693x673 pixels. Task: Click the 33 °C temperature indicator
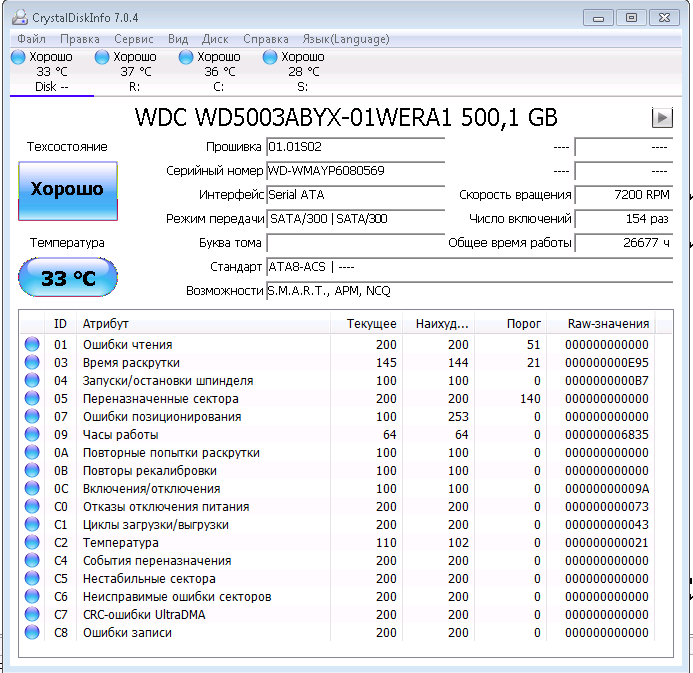click(67, 277)
